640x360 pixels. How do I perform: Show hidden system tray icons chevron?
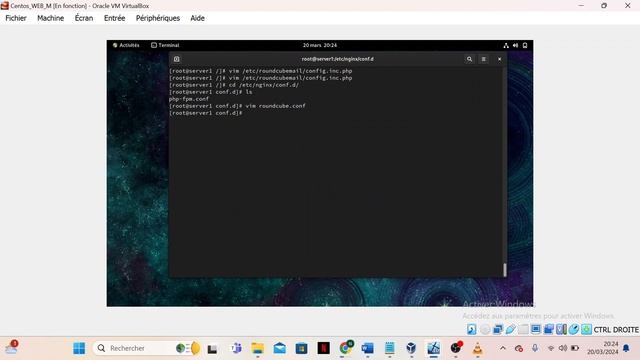503,348
